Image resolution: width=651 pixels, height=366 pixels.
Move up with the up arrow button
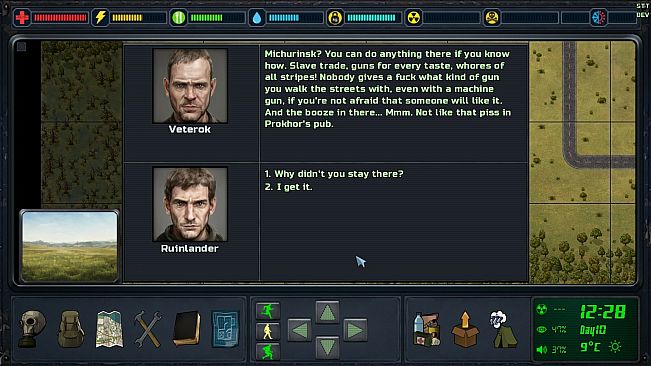point(327,312)
